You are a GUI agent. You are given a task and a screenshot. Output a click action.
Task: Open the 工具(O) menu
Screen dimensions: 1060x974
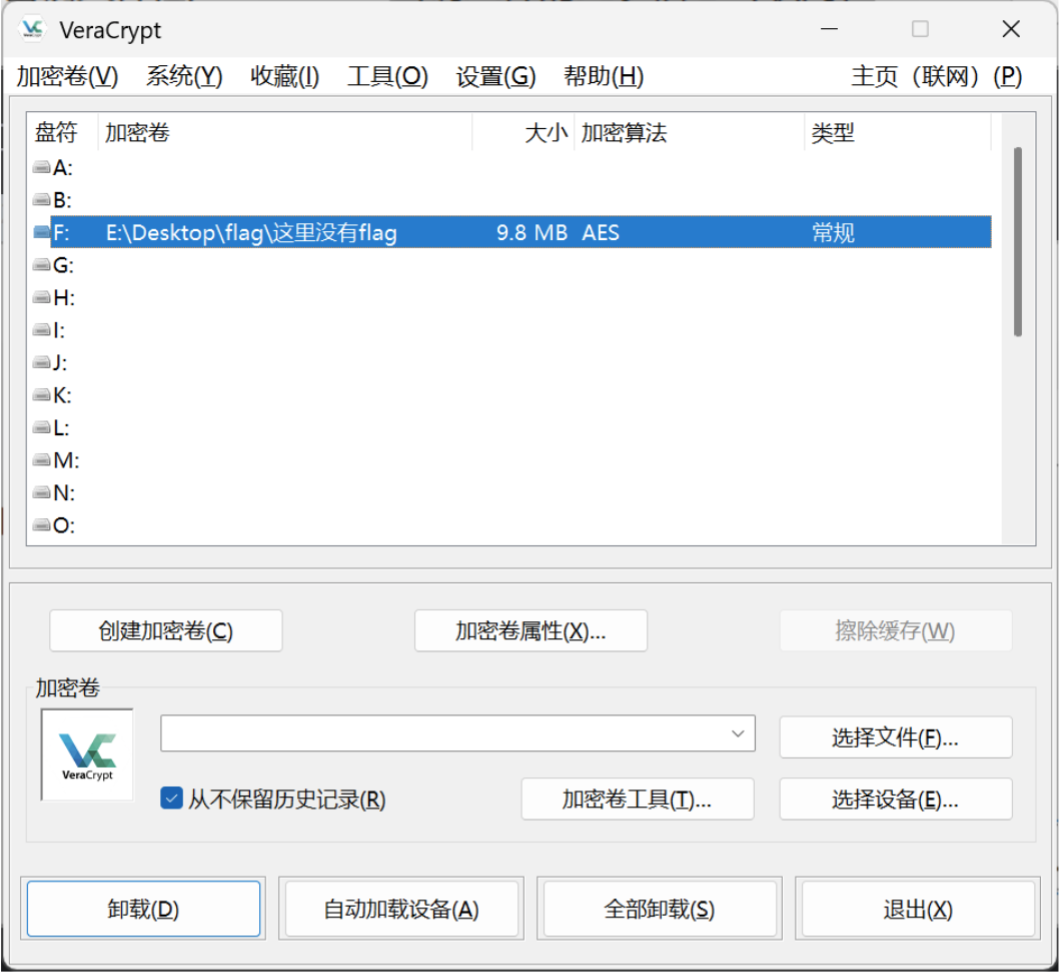[x=387, y=76]
